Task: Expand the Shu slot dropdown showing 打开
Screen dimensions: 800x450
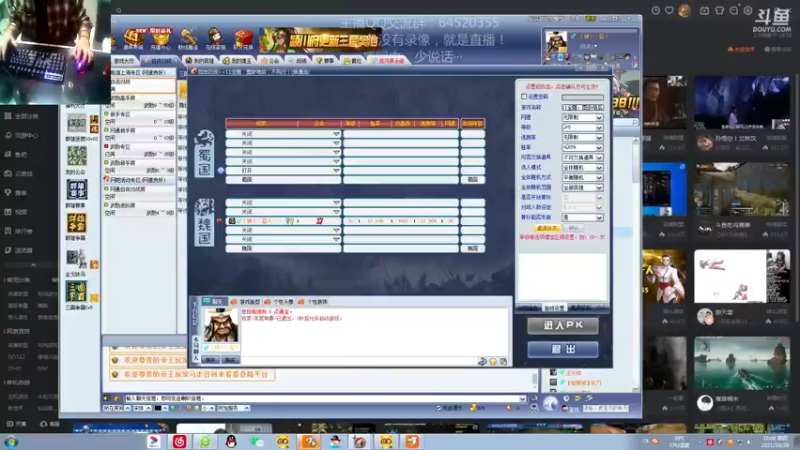Action: pyautogui.click(x=336, y=170)
